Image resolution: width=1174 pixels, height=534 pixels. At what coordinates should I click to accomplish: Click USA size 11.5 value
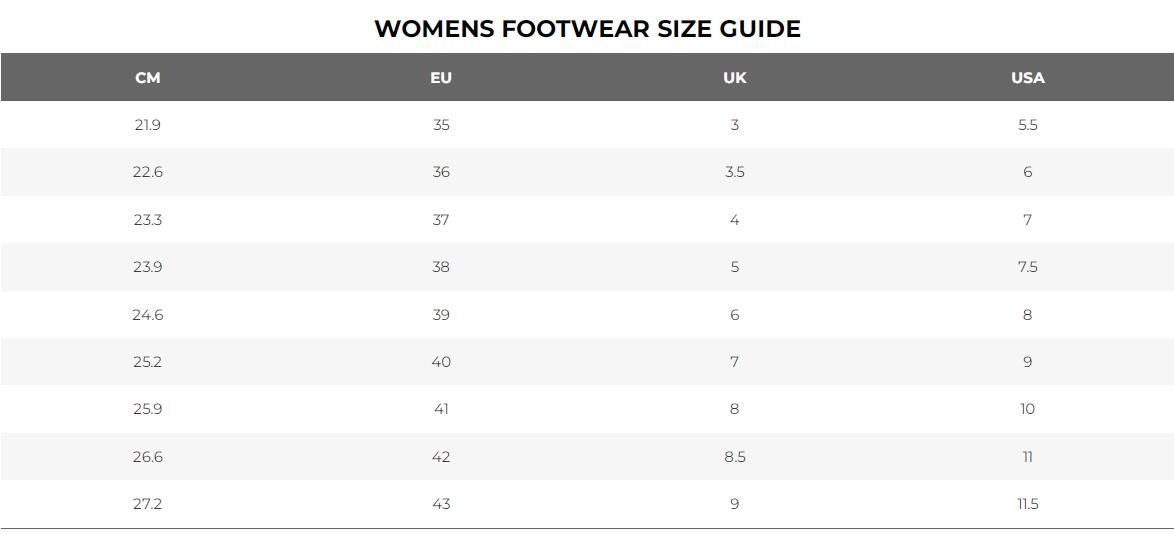tap(1027, 504)
